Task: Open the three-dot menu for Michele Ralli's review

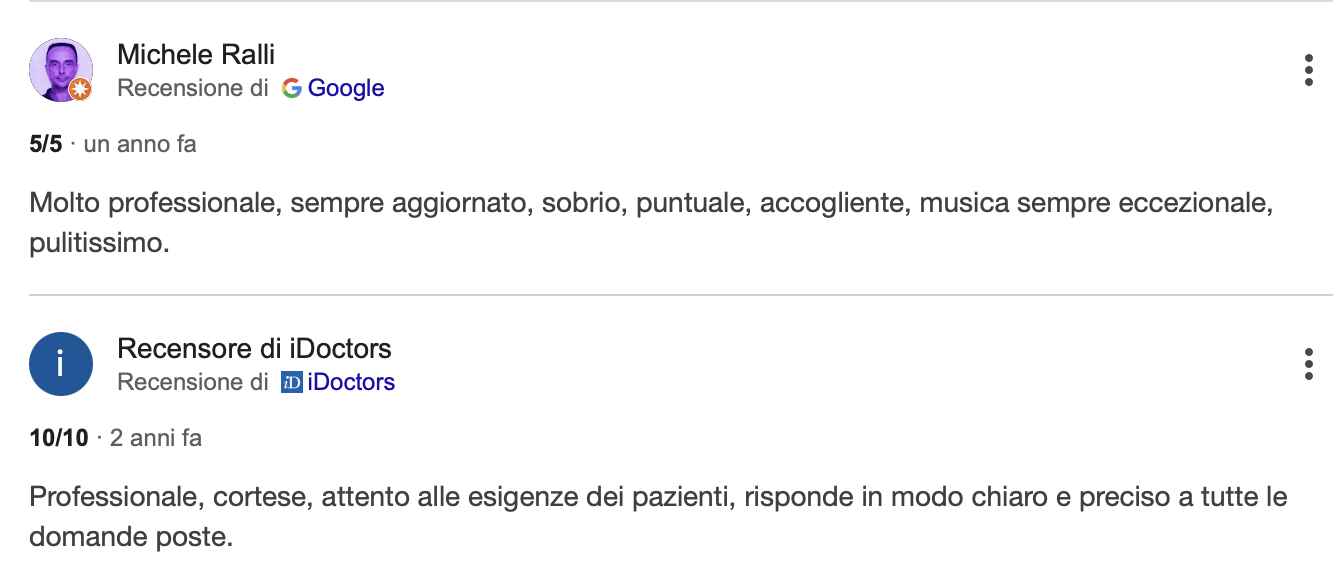Action: (1308, 71)
